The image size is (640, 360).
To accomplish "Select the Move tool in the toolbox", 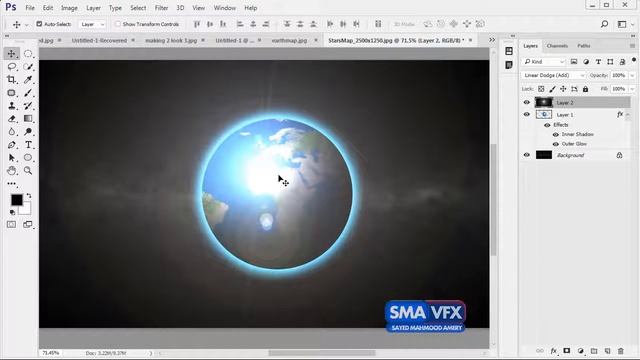I will tap(11, 53).
